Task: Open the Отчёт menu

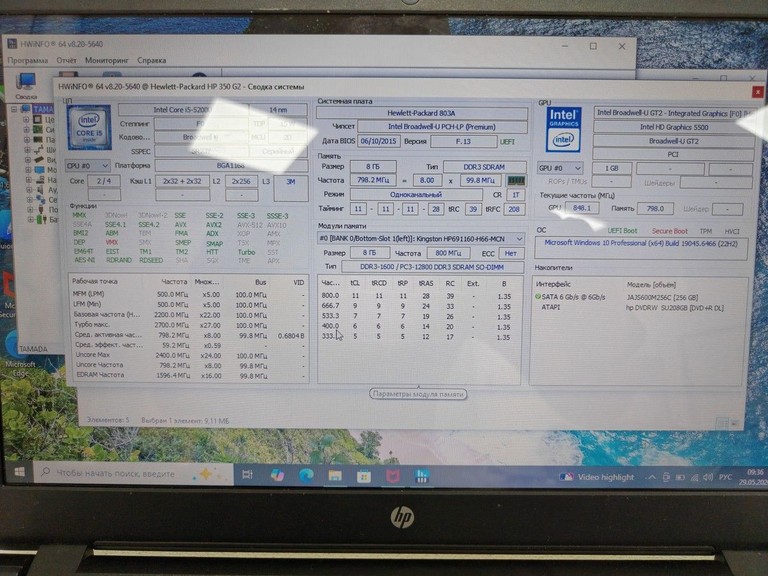Action: click(66, 61)
